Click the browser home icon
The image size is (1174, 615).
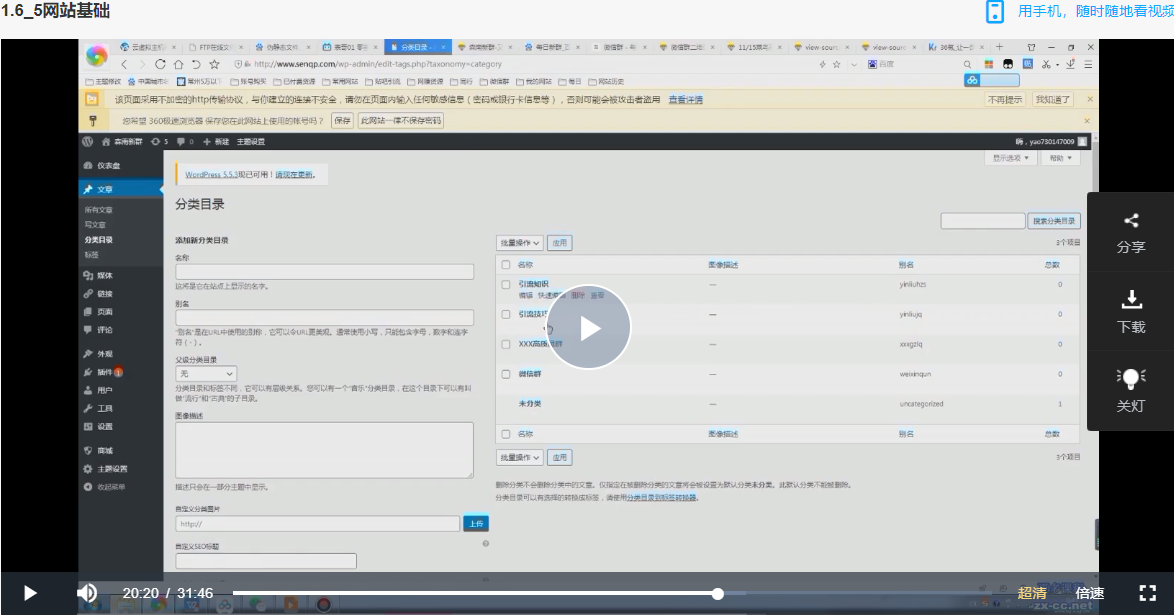tap(178, 64)
